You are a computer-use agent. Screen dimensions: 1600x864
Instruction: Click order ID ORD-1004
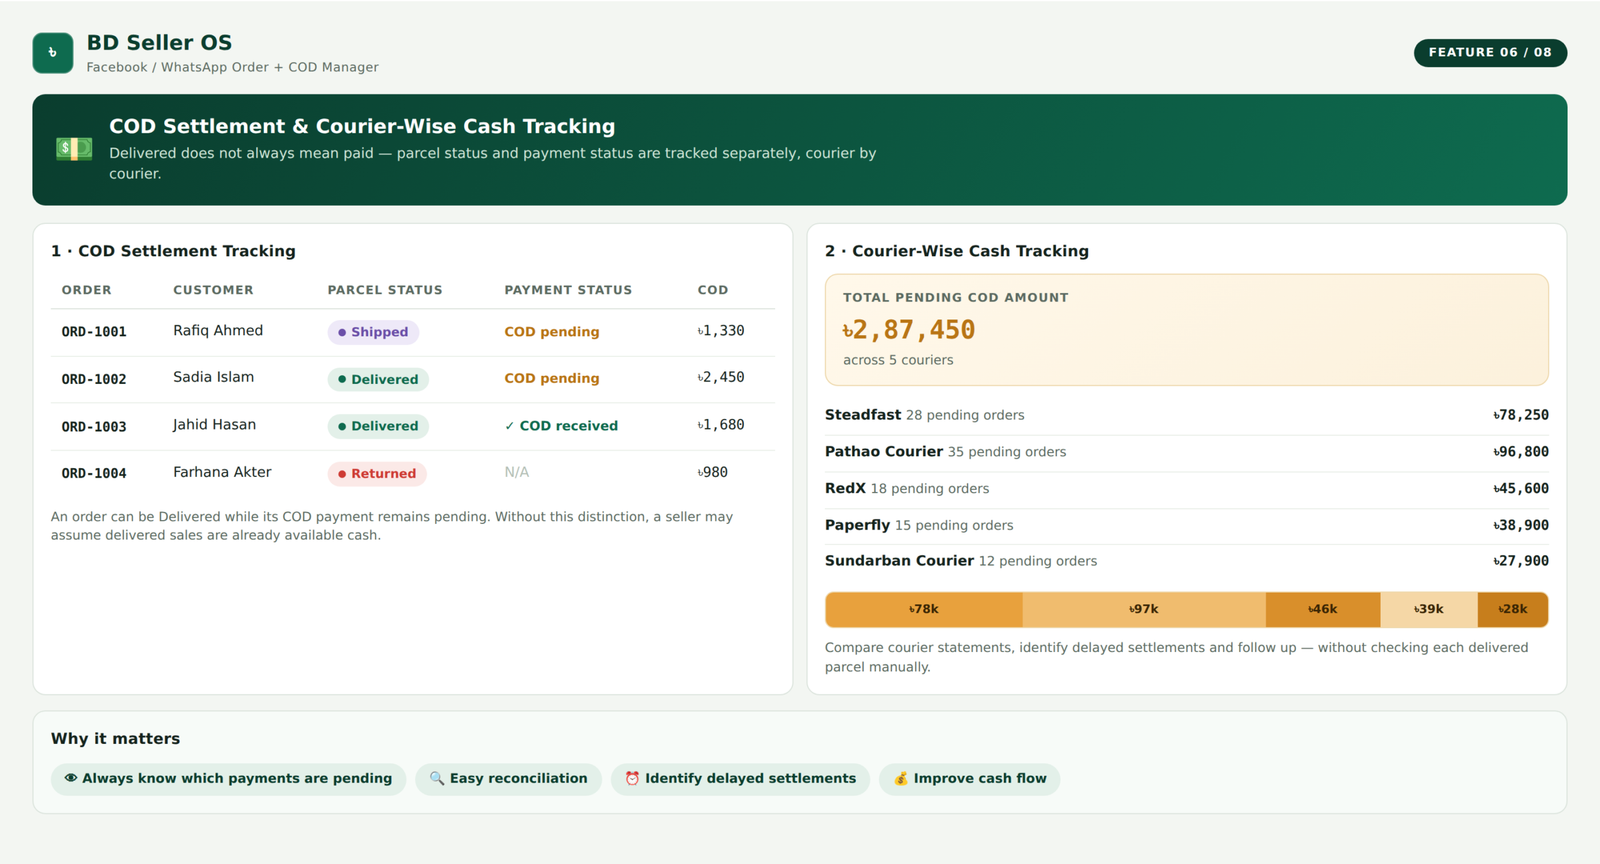(x=94, y=473)
